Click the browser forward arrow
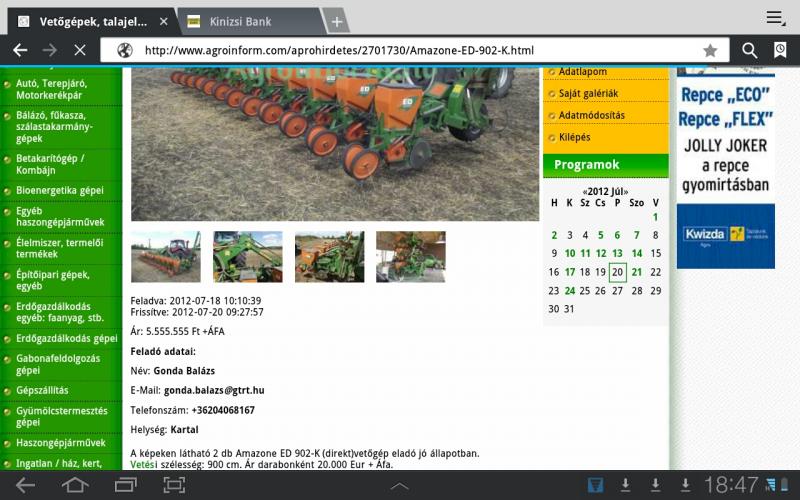The image size is (800, 500). pos(49,50)
